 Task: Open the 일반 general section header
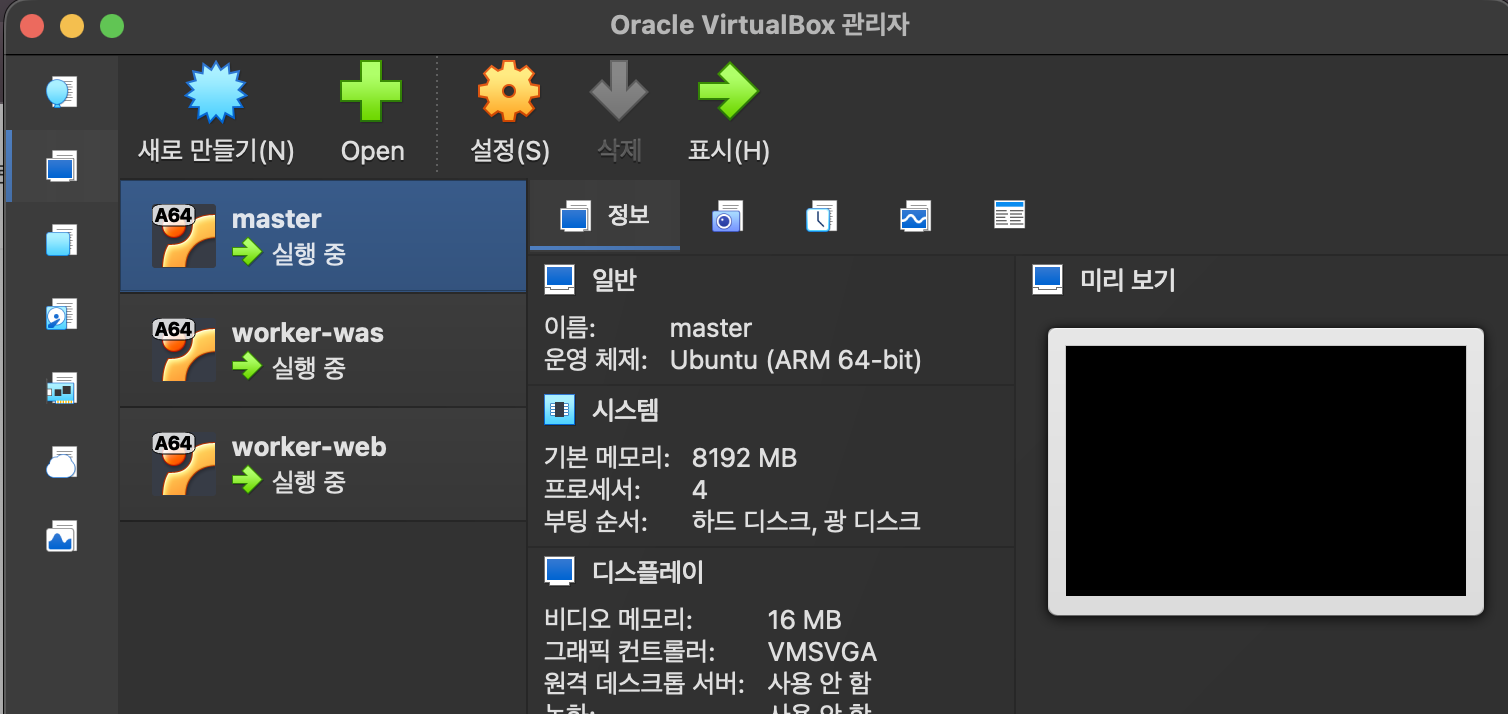click(614, 281)
